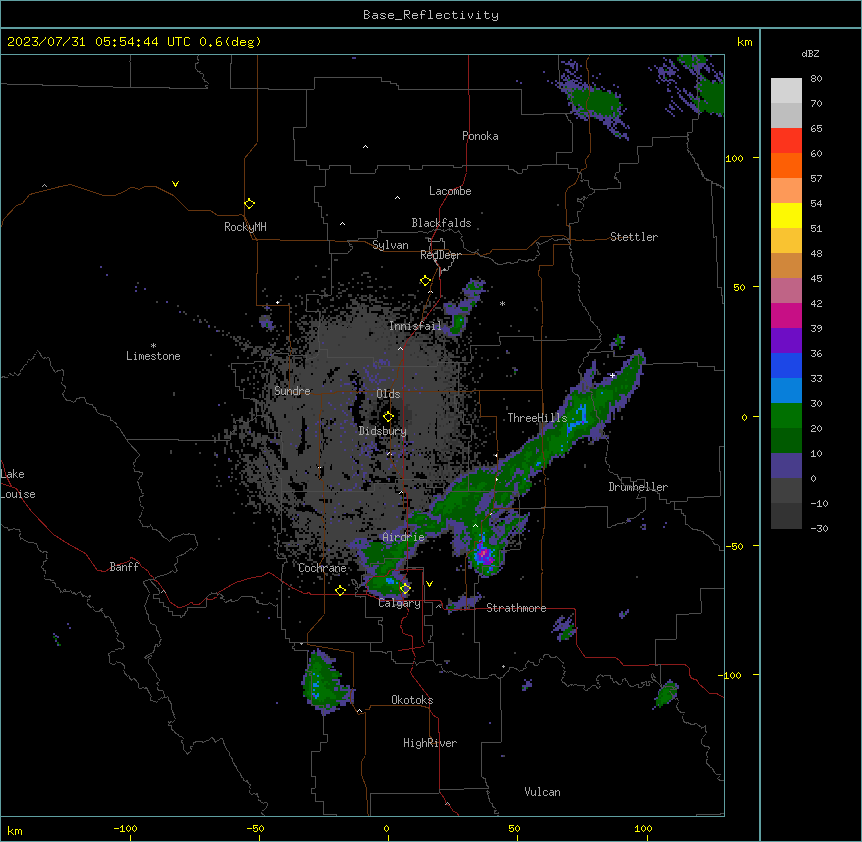Select the yellow swatch between 54 and 51 dBZ
862x842 pixels.
pyautogui.click(x=786, y=215)
